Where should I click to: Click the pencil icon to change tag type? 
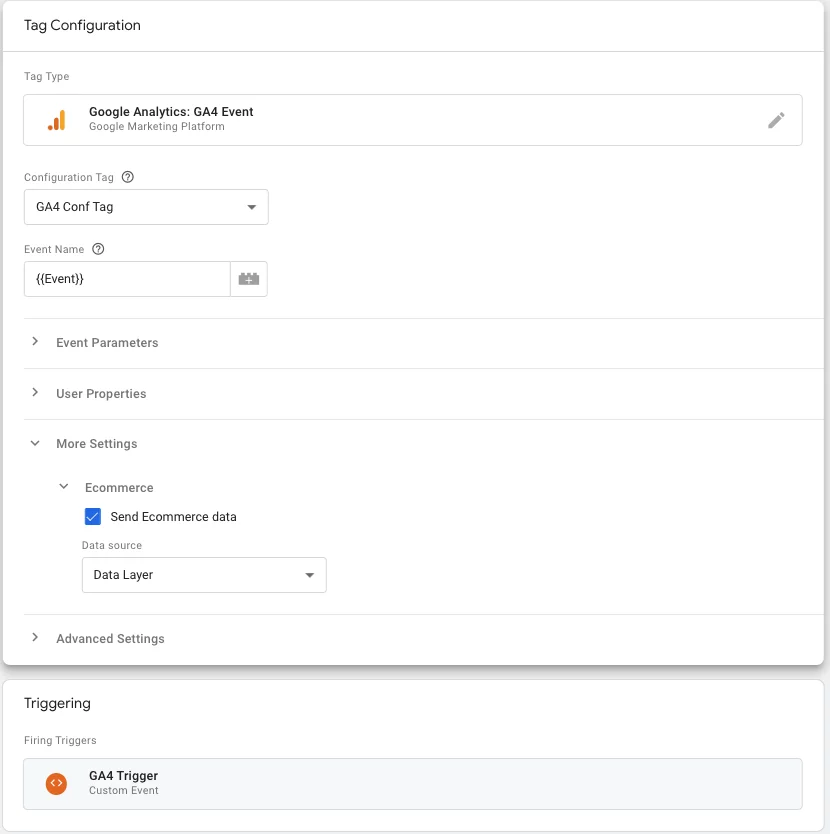776,119
